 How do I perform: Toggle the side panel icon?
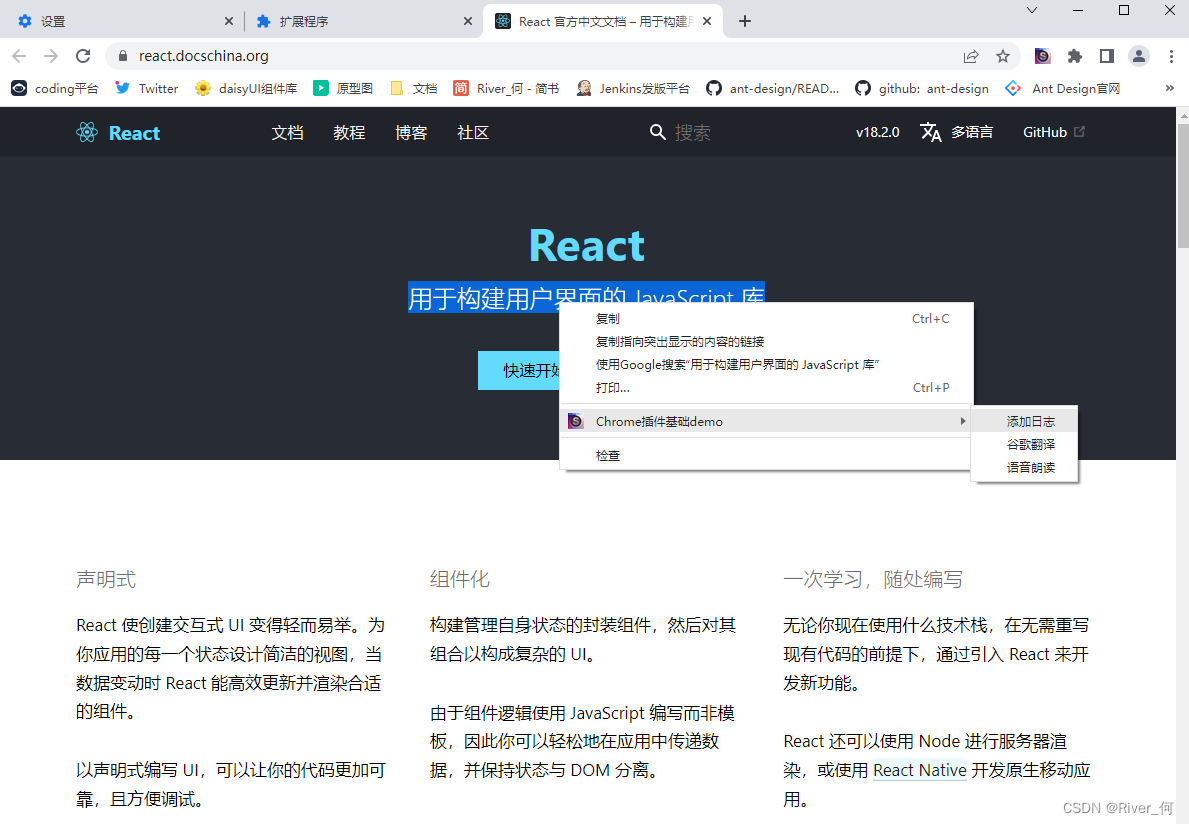coord(1106,56)
